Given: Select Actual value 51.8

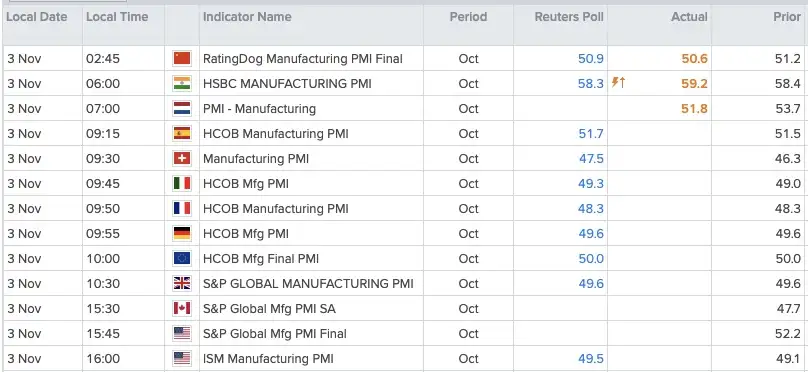Looking at the screenshot, I should (695, 109).
